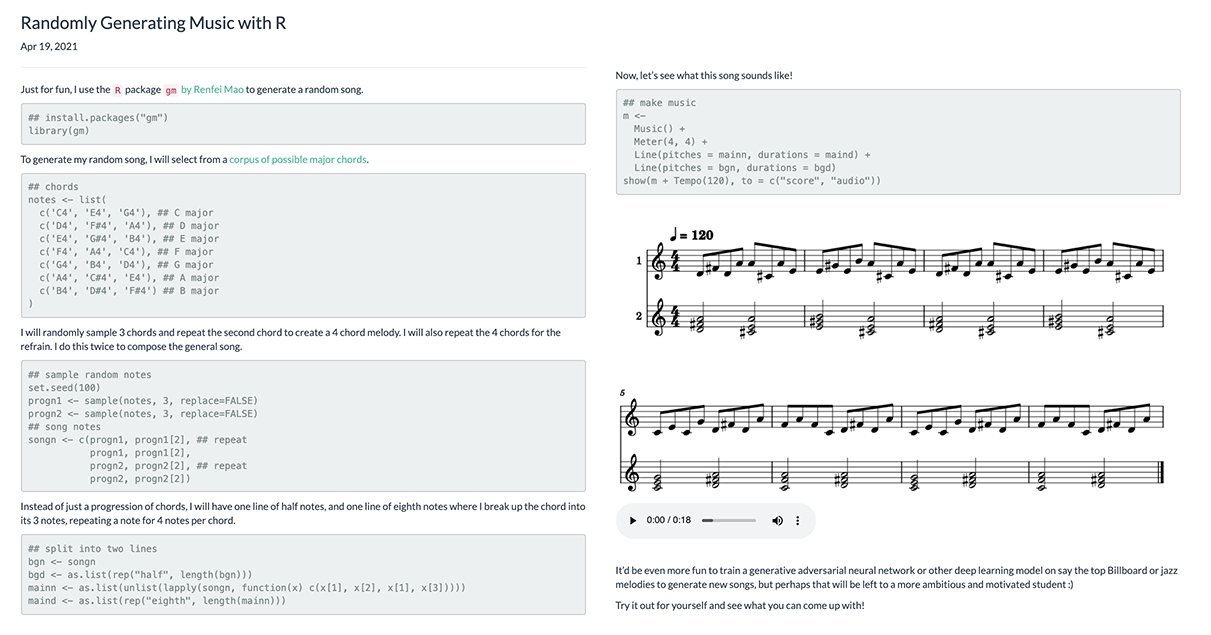Click the A major chord code line
This screenshot has width=1211, height=635.
130,277
